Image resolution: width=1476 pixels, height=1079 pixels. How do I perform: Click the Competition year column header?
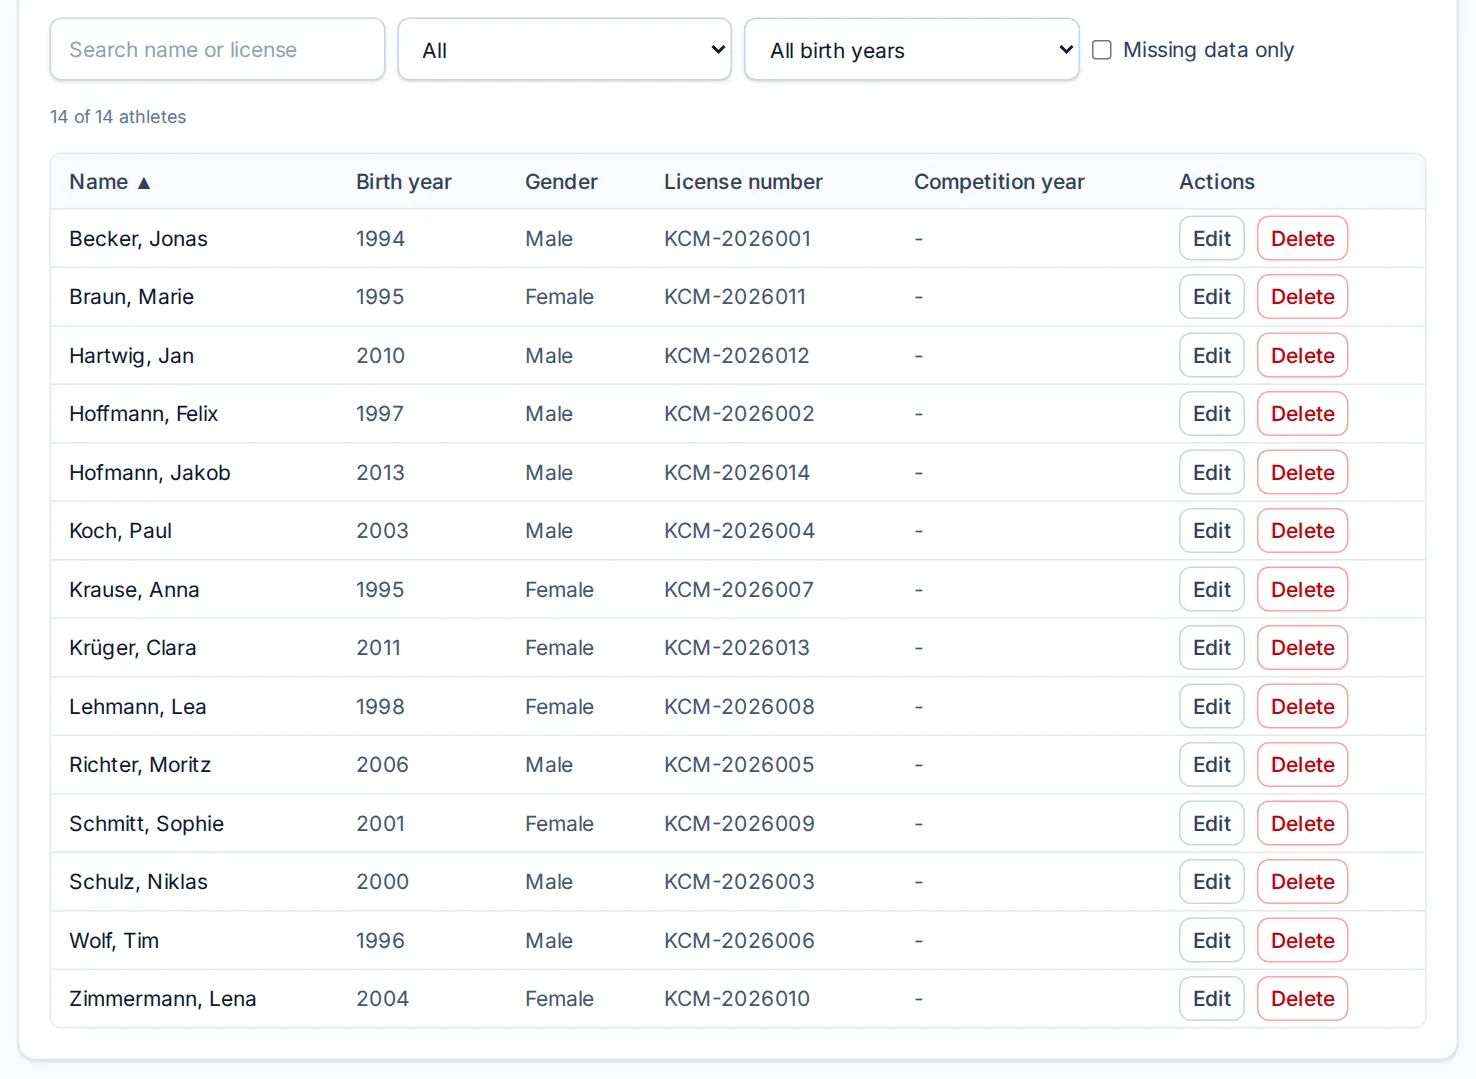tap(999, 182)
